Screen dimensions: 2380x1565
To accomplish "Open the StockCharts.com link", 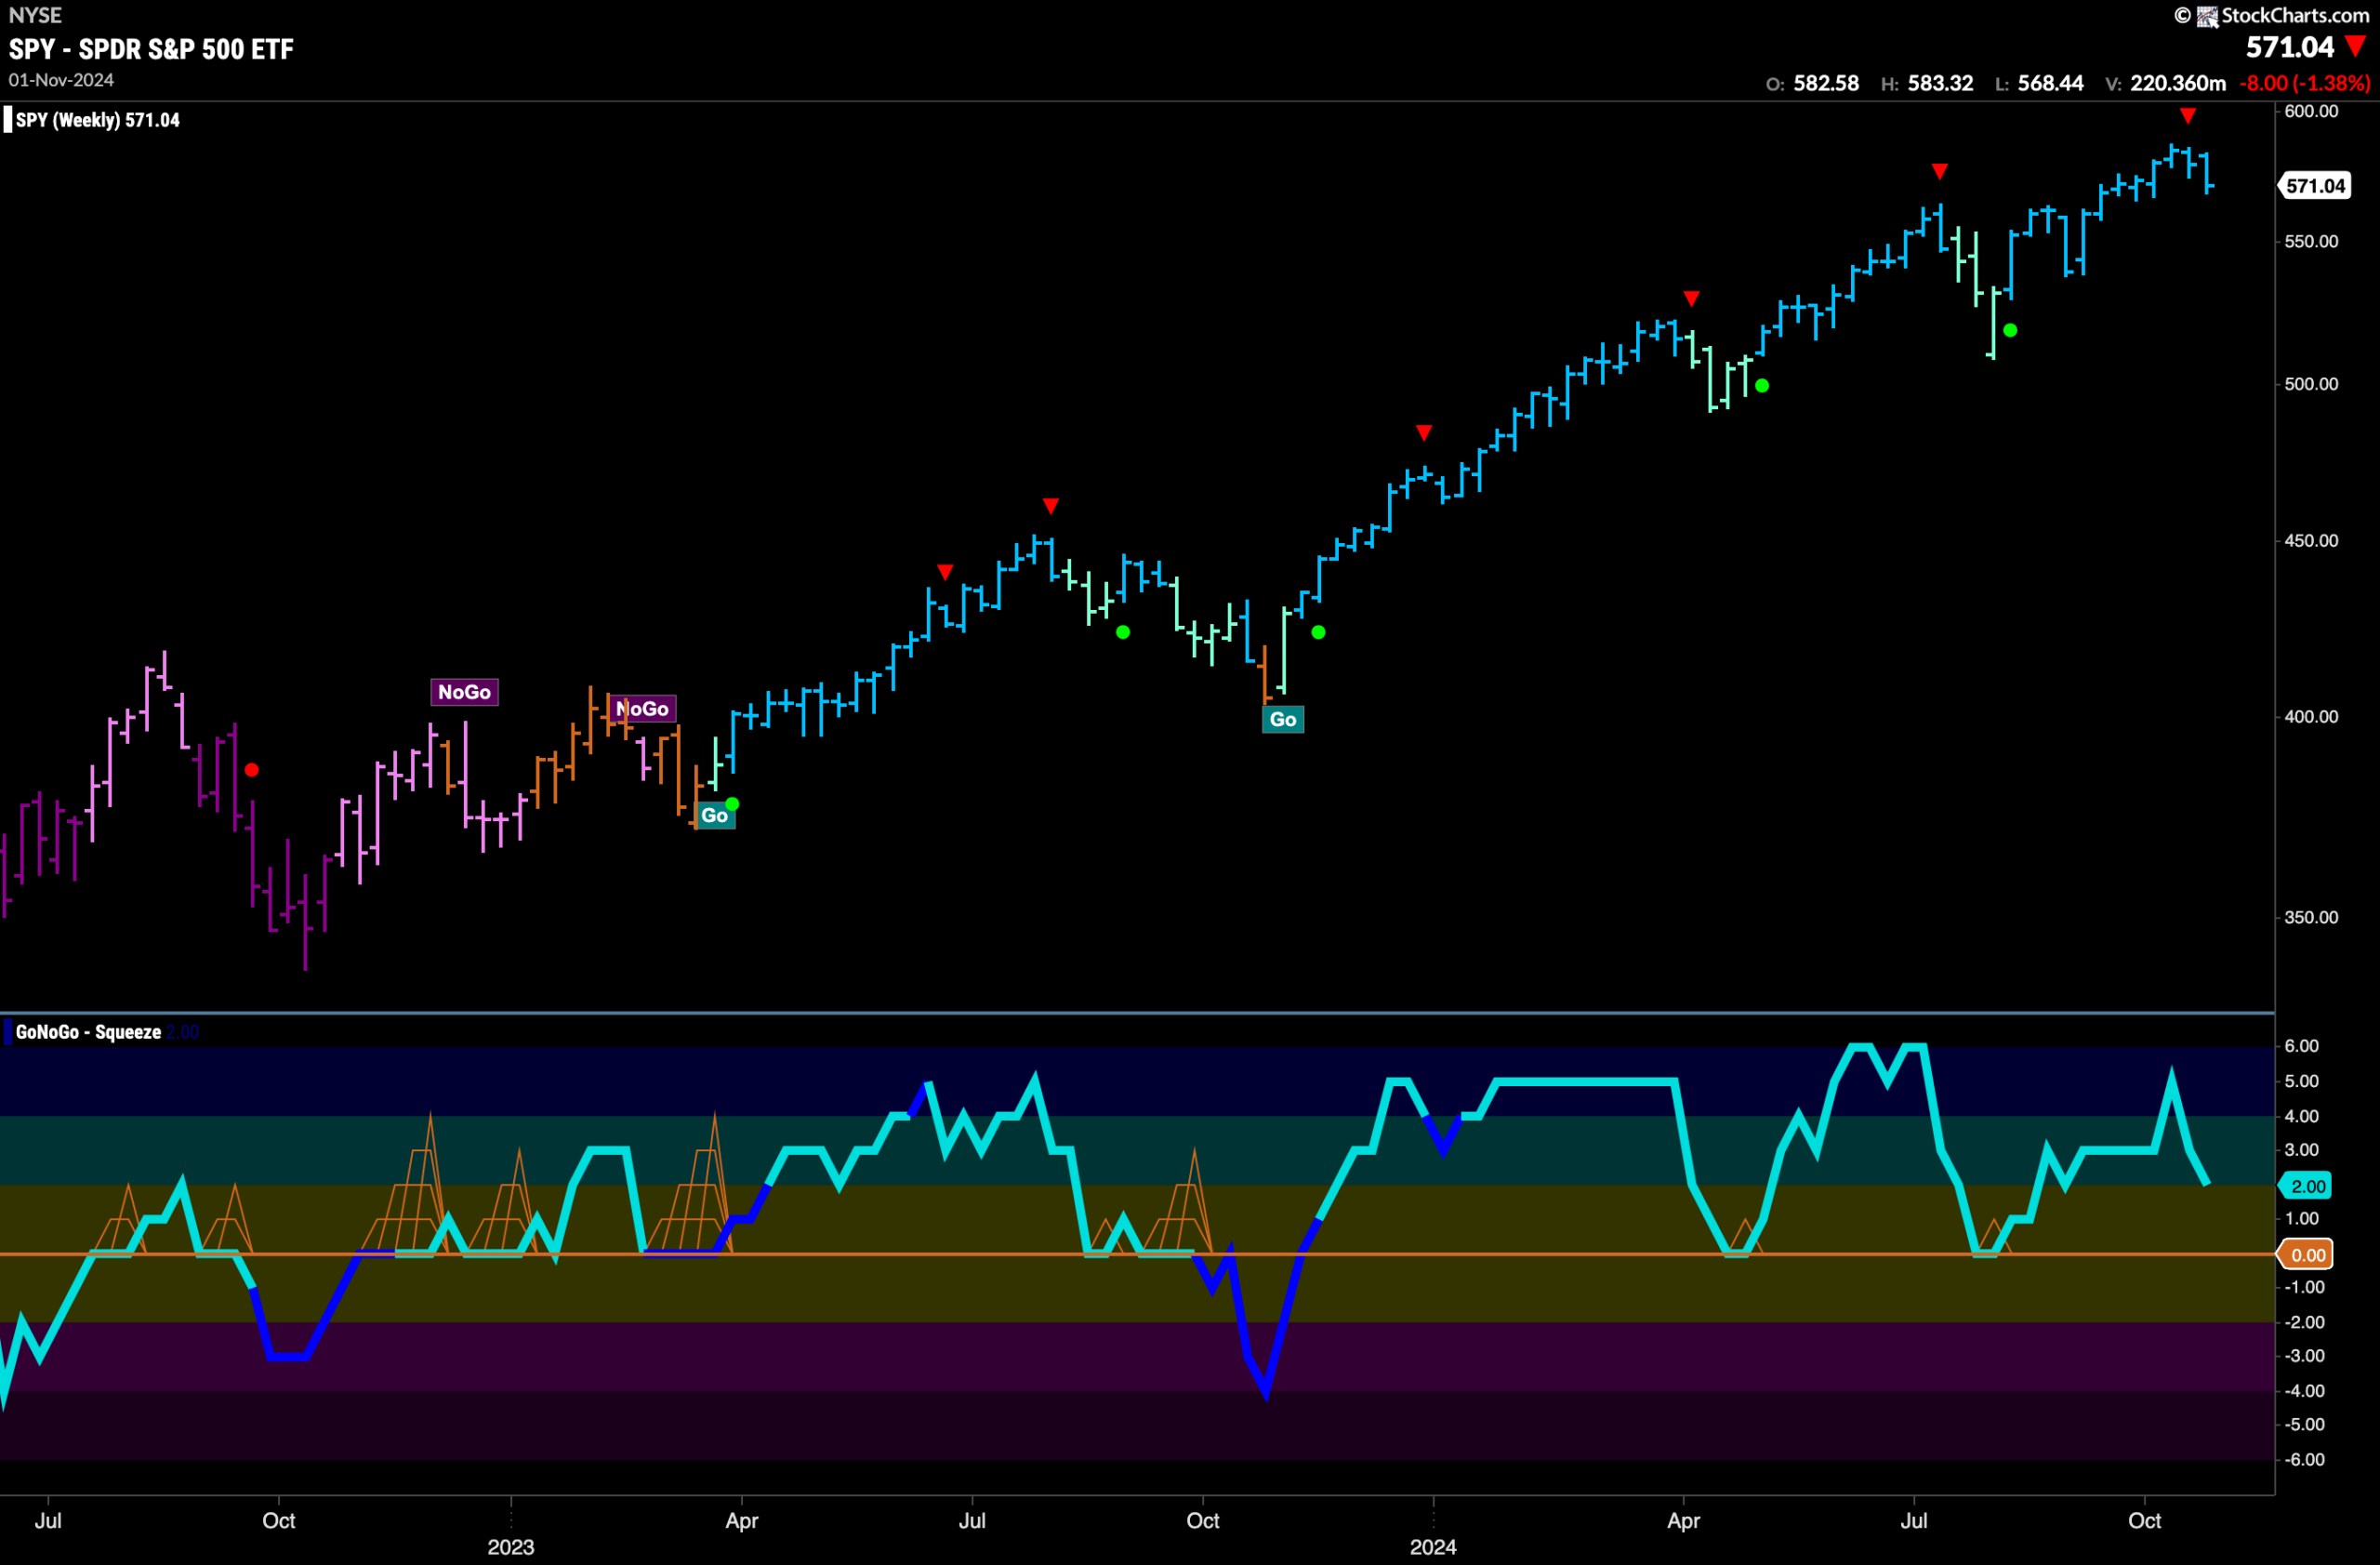I will [2295, 15].
